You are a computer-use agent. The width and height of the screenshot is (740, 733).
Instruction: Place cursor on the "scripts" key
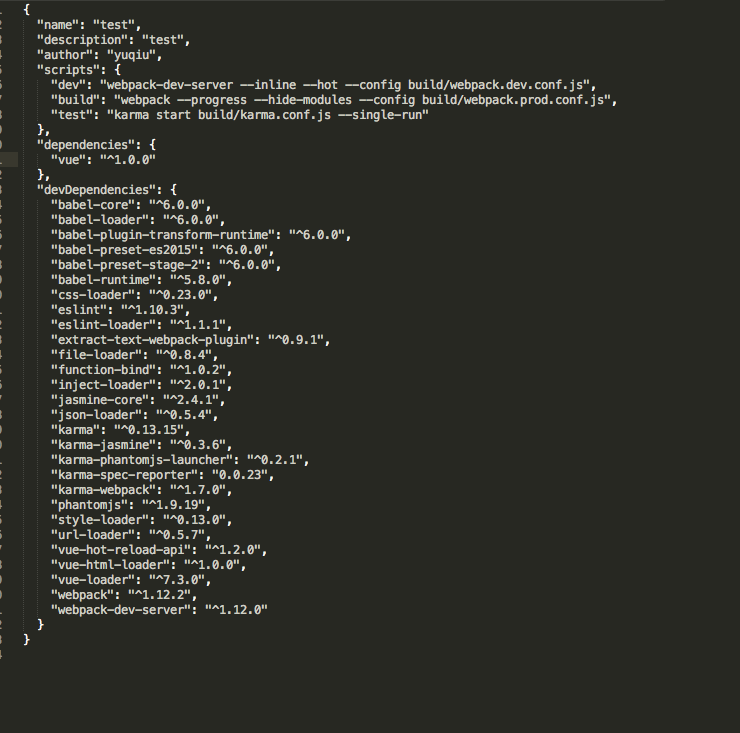click(67, 70)
